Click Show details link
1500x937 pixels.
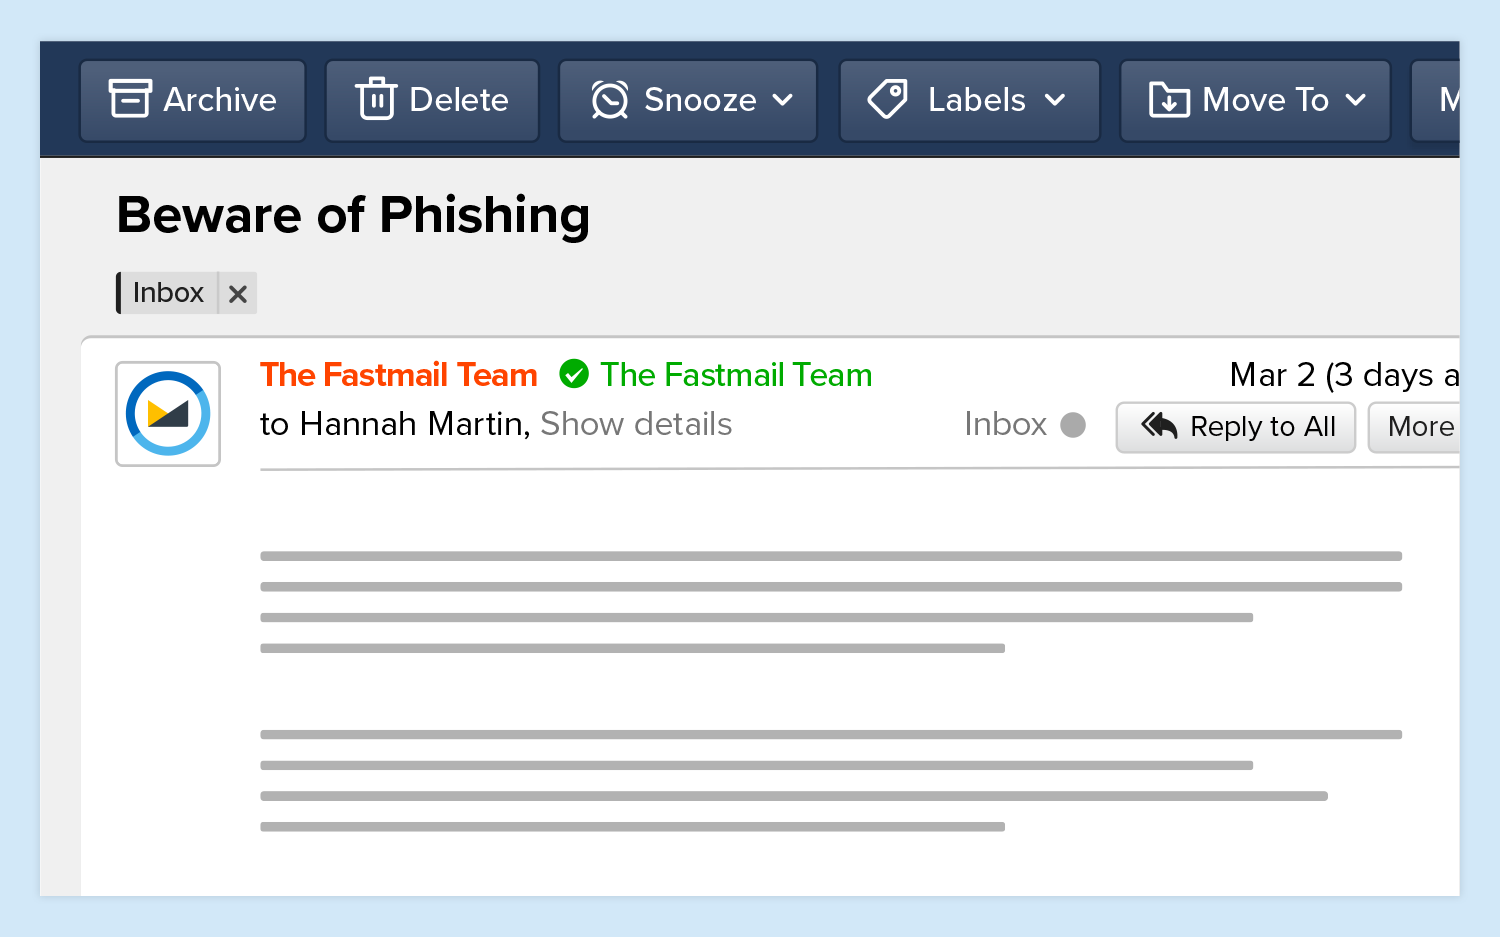(x=636, y=424)
